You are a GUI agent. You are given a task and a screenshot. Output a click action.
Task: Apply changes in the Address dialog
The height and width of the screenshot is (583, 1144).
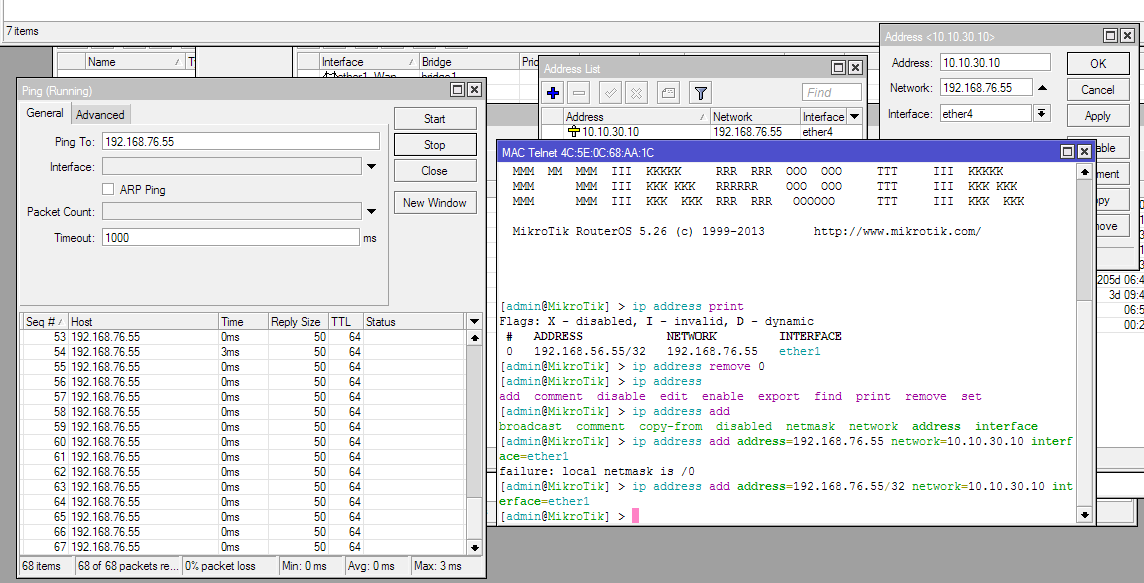[x=1098, y=114]
